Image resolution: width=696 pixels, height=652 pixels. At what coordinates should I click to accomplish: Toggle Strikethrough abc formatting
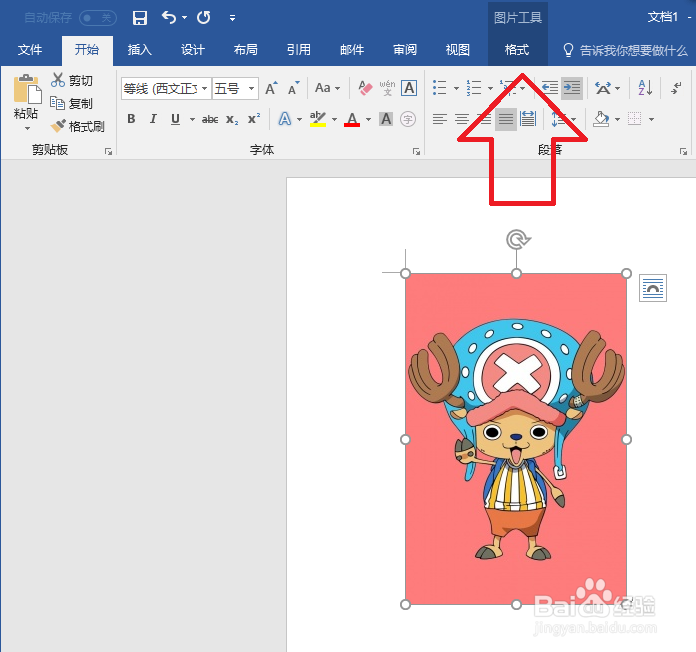click(x=210, y=119)
